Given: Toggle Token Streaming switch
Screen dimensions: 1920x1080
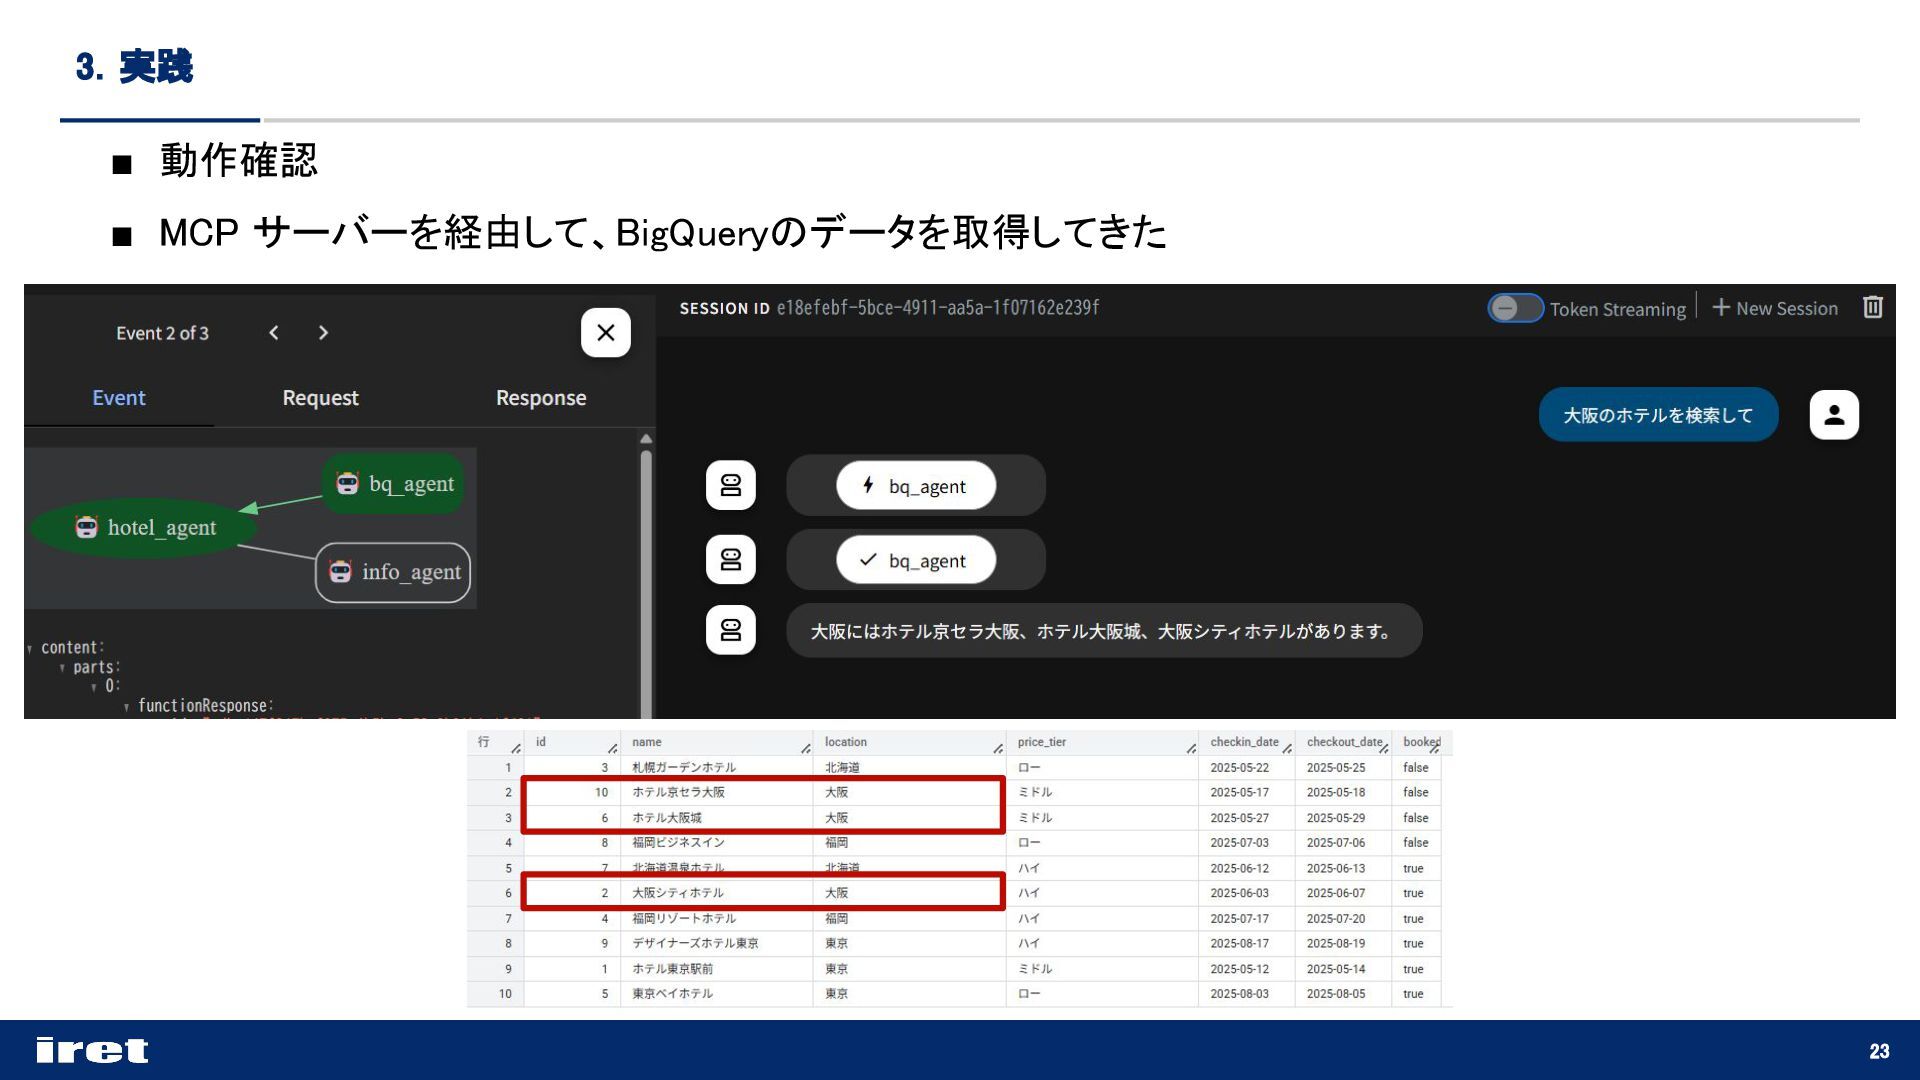Looking at the screenshot, I should (x=1515, y=308).
